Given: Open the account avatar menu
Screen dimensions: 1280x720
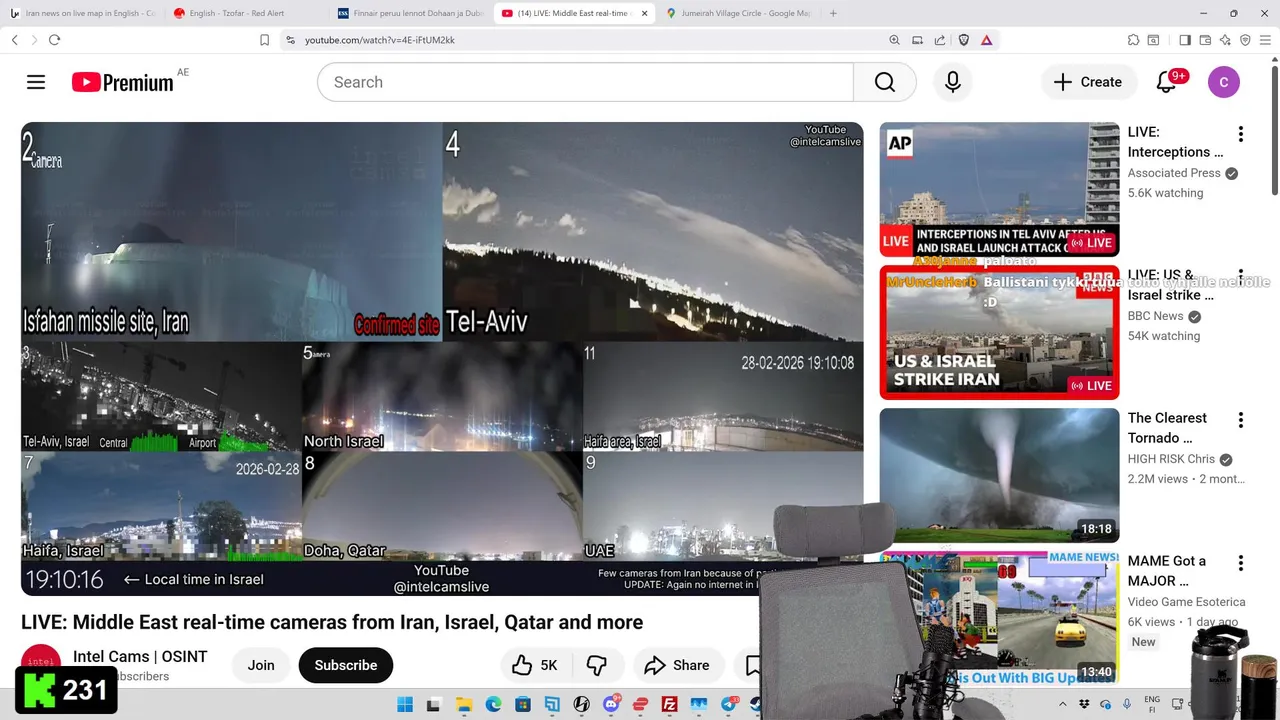Looking at the screenshot, I should [x=1224, y=82].
